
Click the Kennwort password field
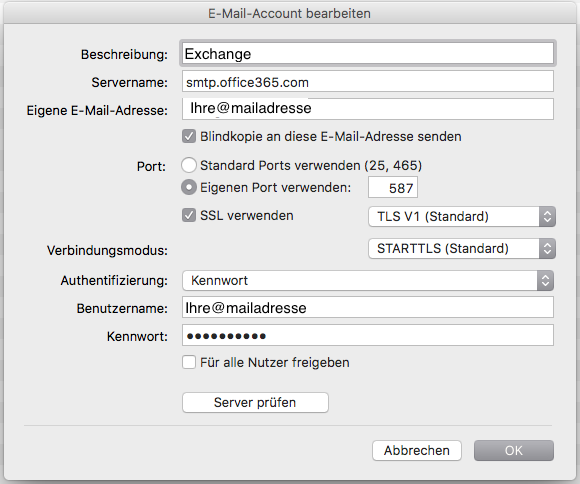(x=368, y=335)
